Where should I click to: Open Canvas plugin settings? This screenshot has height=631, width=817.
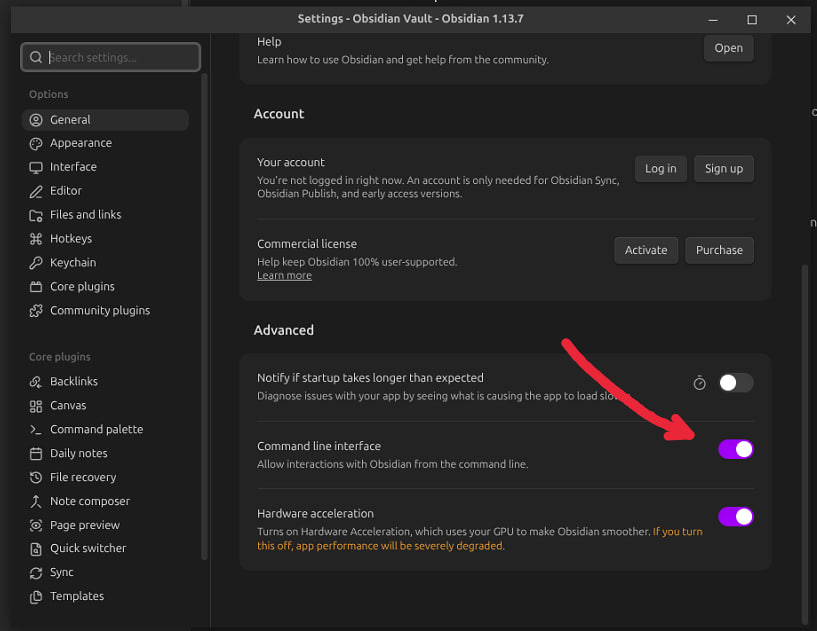coord(105,406)
